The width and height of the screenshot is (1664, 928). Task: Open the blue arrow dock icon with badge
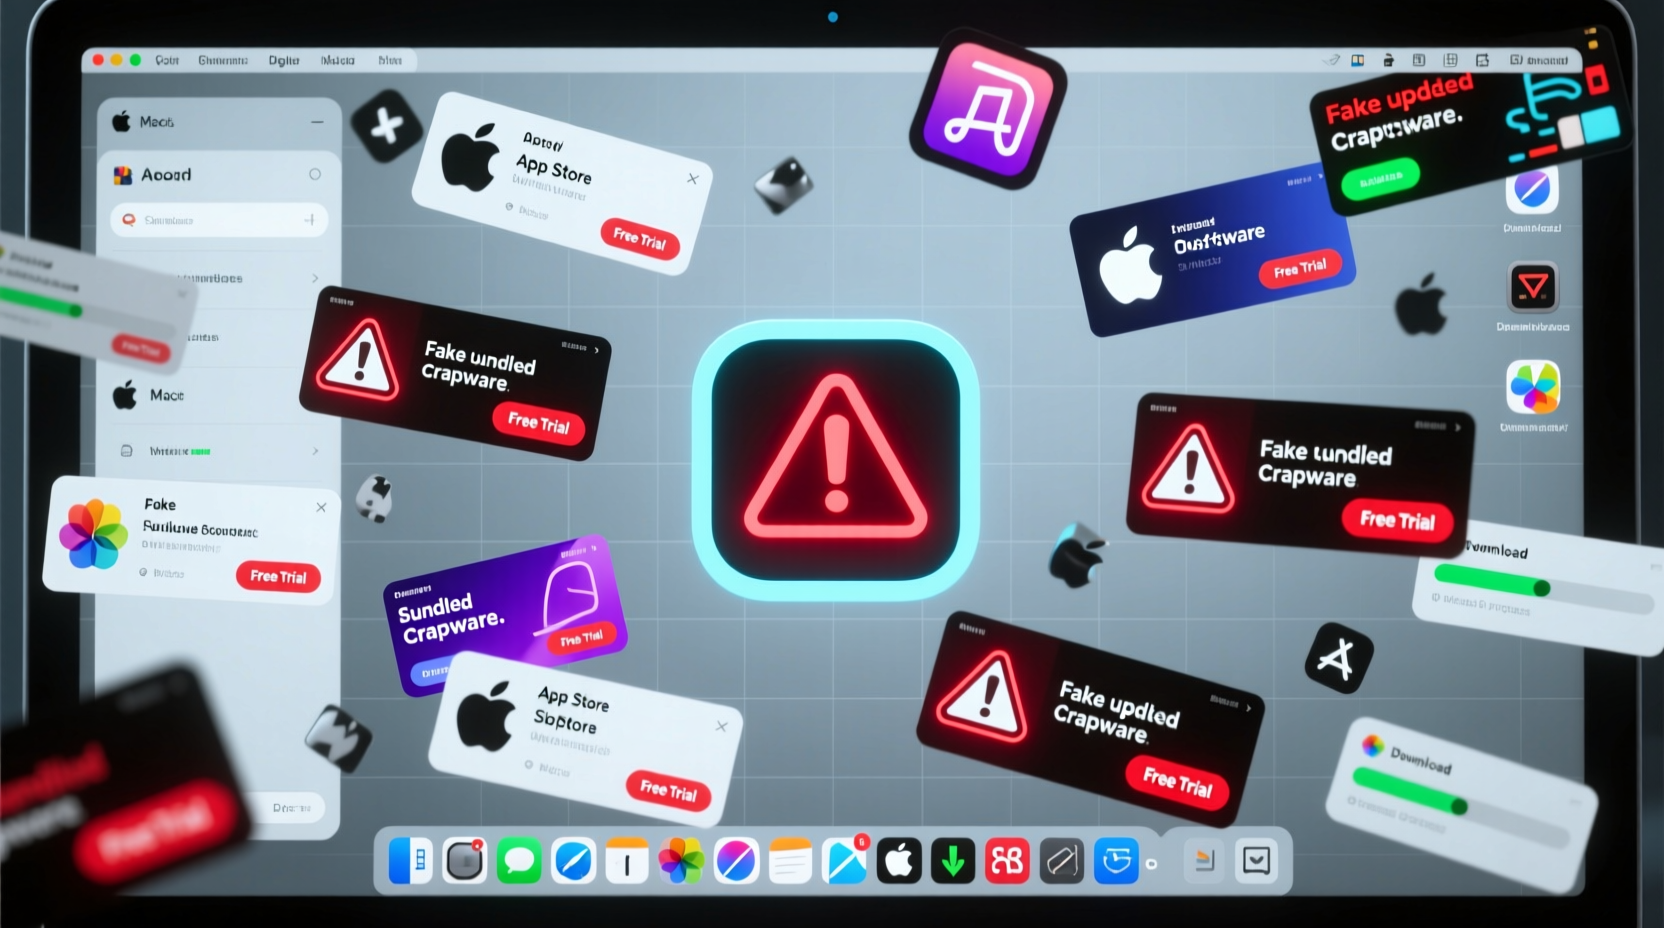pyautogui.click(x=845, y=861)
